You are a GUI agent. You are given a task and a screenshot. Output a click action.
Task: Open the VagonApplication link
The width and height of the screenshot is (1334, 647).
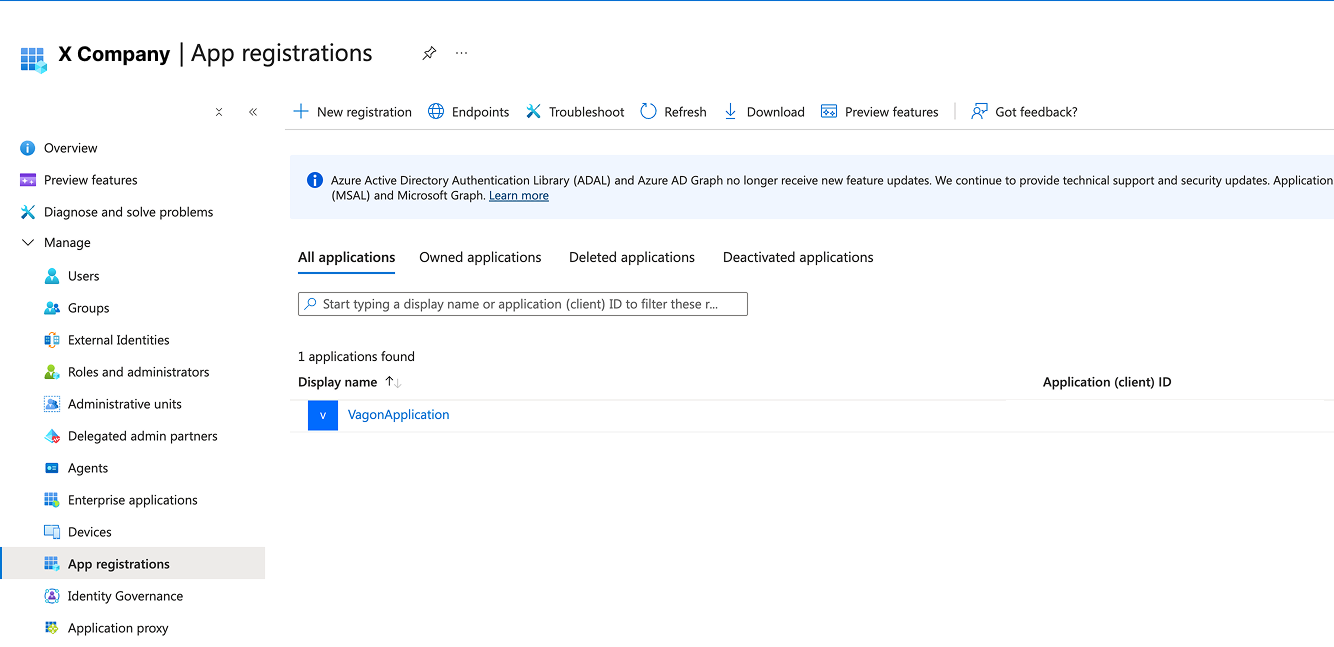pyautogui.click(x=399, y=415)
